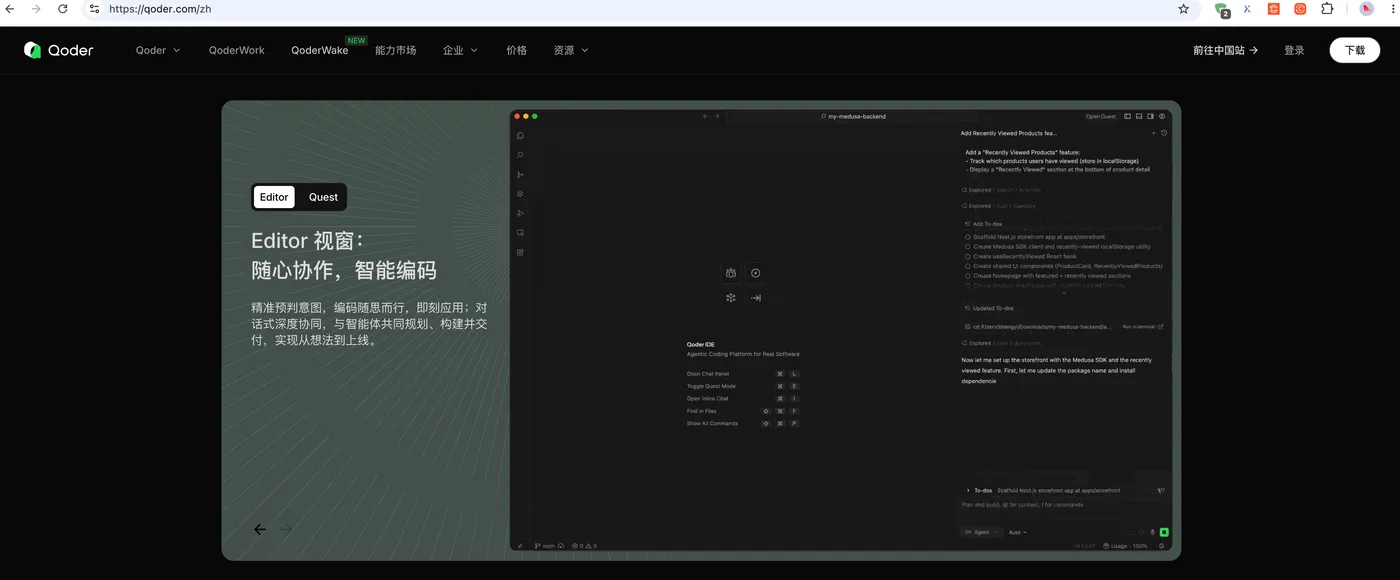Screen dimensions: 1400x580
Task: Toggle the primary sidebar layout icon in the IDE
Action: (x=1128, y=116)
